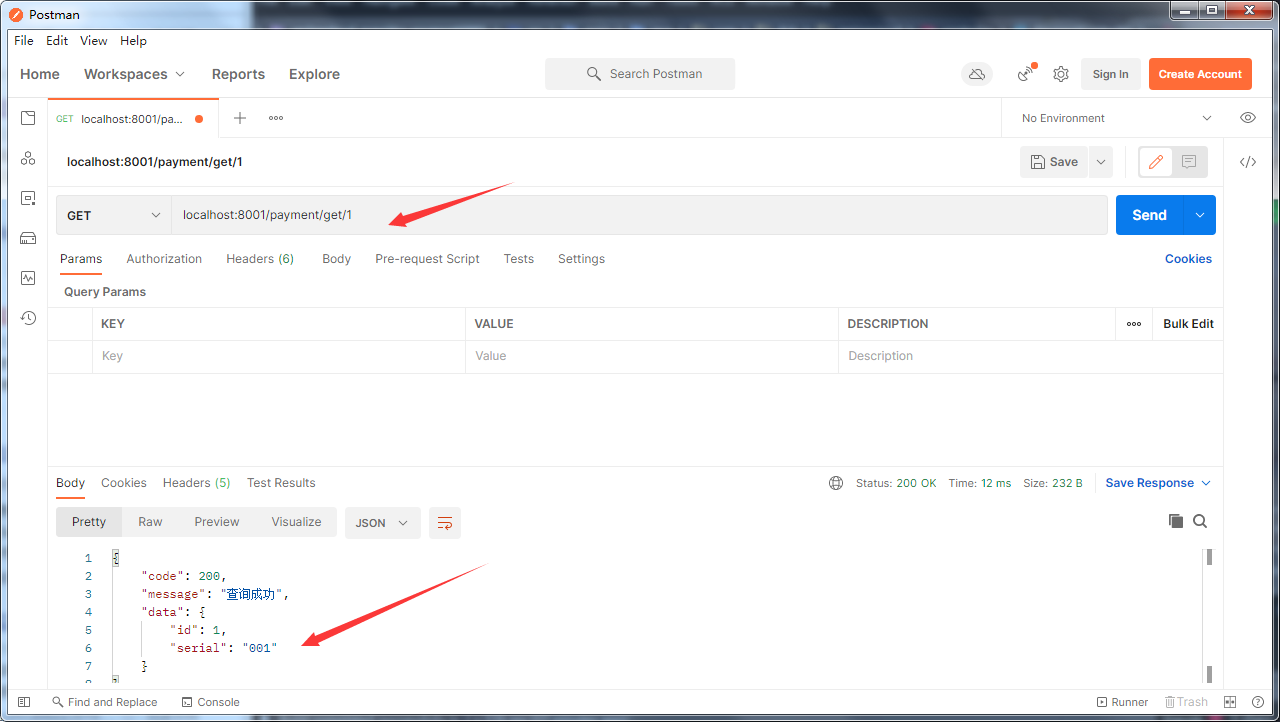Open History sidebar icon
1280x722 pixels.
tap(28, 318)
